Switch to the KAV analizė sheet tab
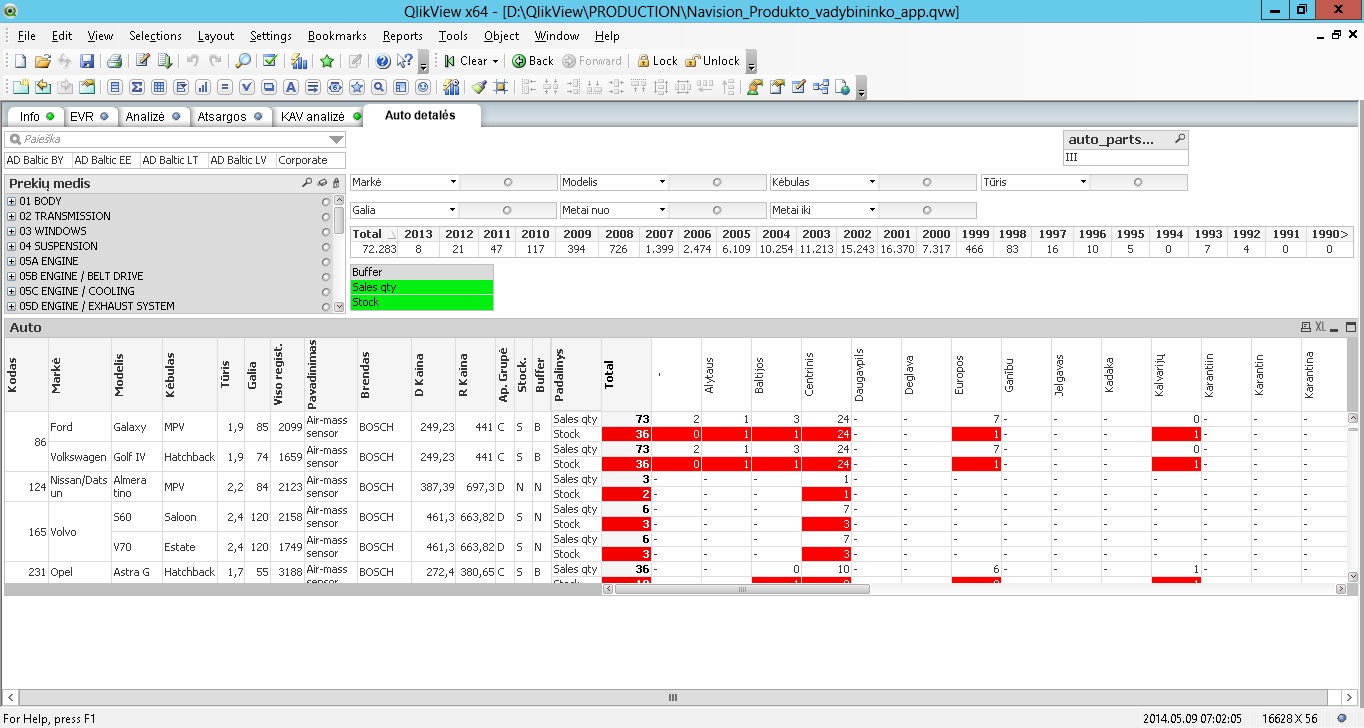Image resolution: width=1364 pixels, height=728 pixels. pos(319,117)
